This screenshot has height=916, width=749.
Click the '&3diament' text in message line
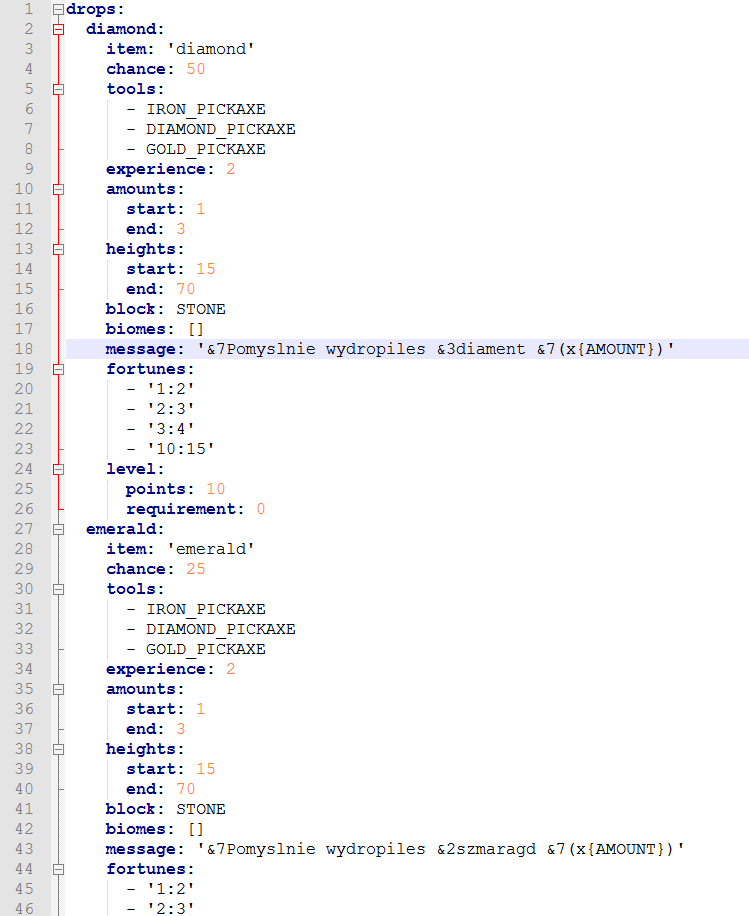(481, 349)
